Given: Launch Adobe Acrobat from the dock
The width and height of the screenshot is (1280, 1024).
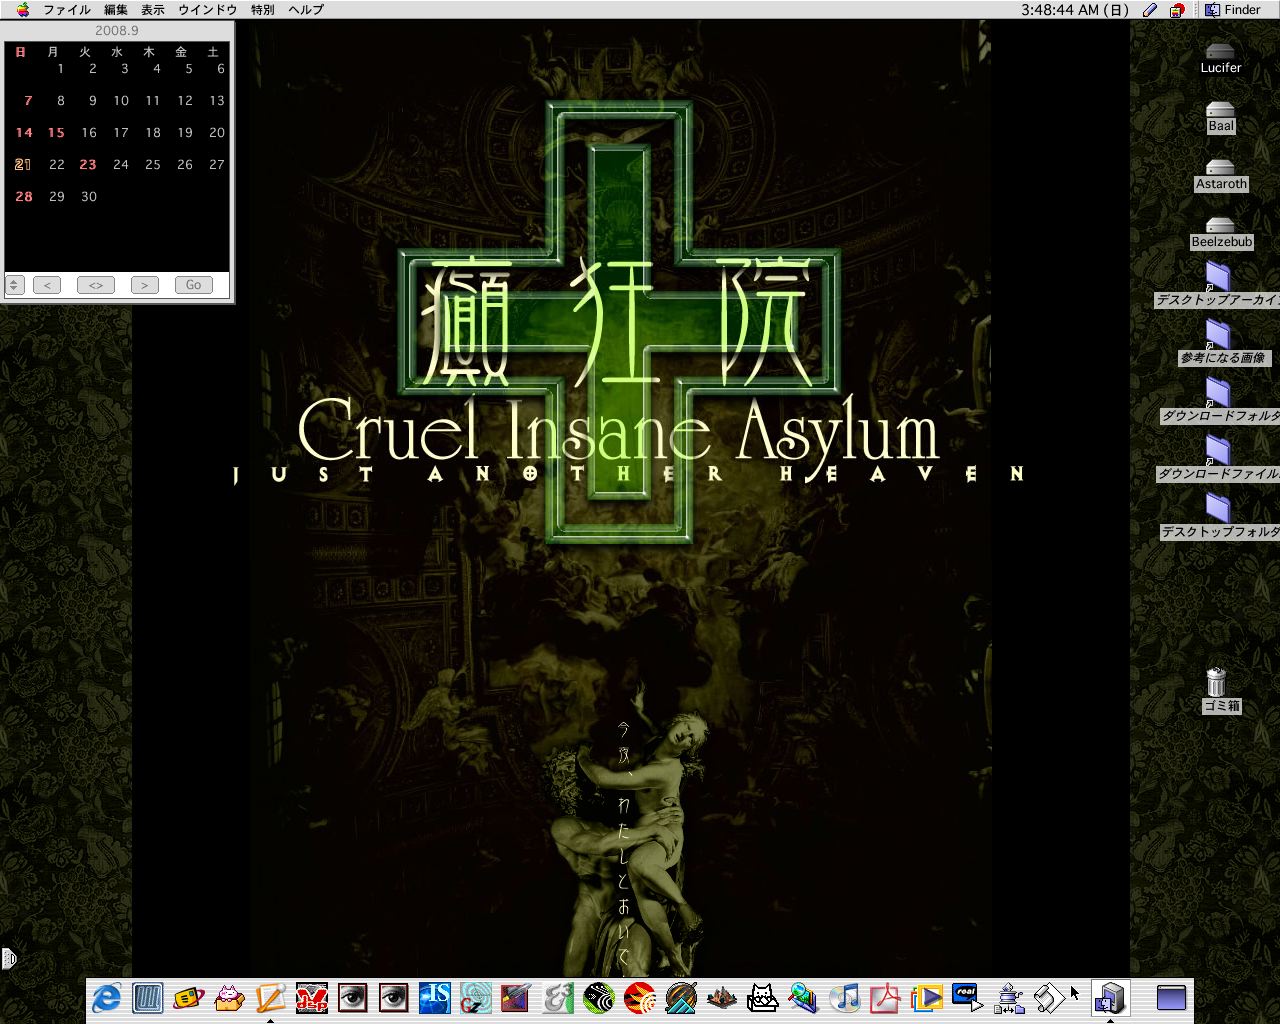Looking at the screenshot, I should 885,998.
